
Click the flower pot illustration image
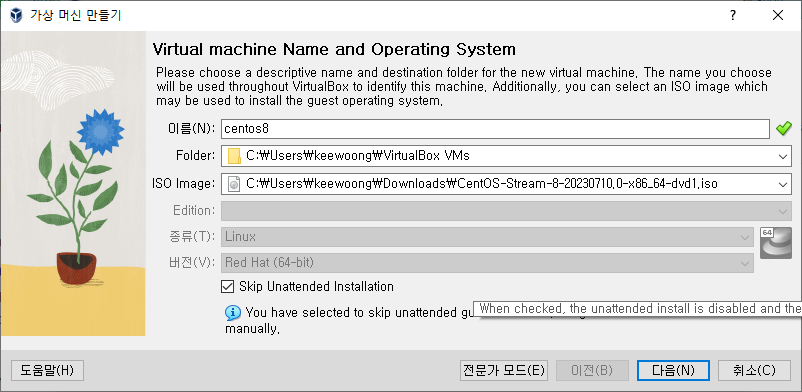coord(73,183)
